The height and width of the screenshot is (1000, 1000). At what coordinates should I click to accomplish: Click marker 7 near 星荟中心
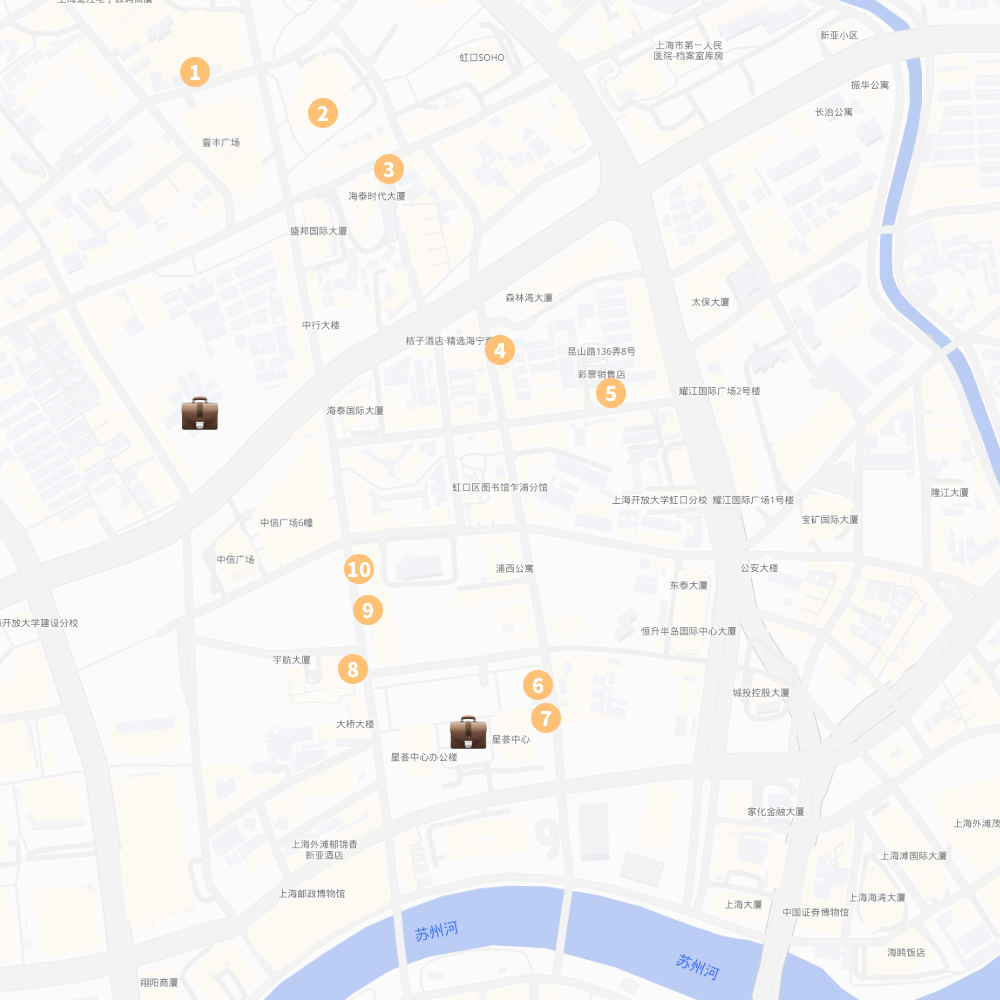coord(545,717)
